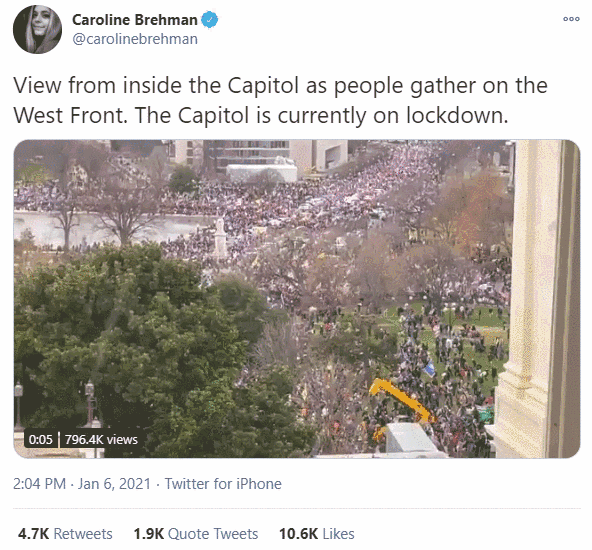Click the blue verified badge
The width and height of the screenshot is (592, 550).
[209, 20]
